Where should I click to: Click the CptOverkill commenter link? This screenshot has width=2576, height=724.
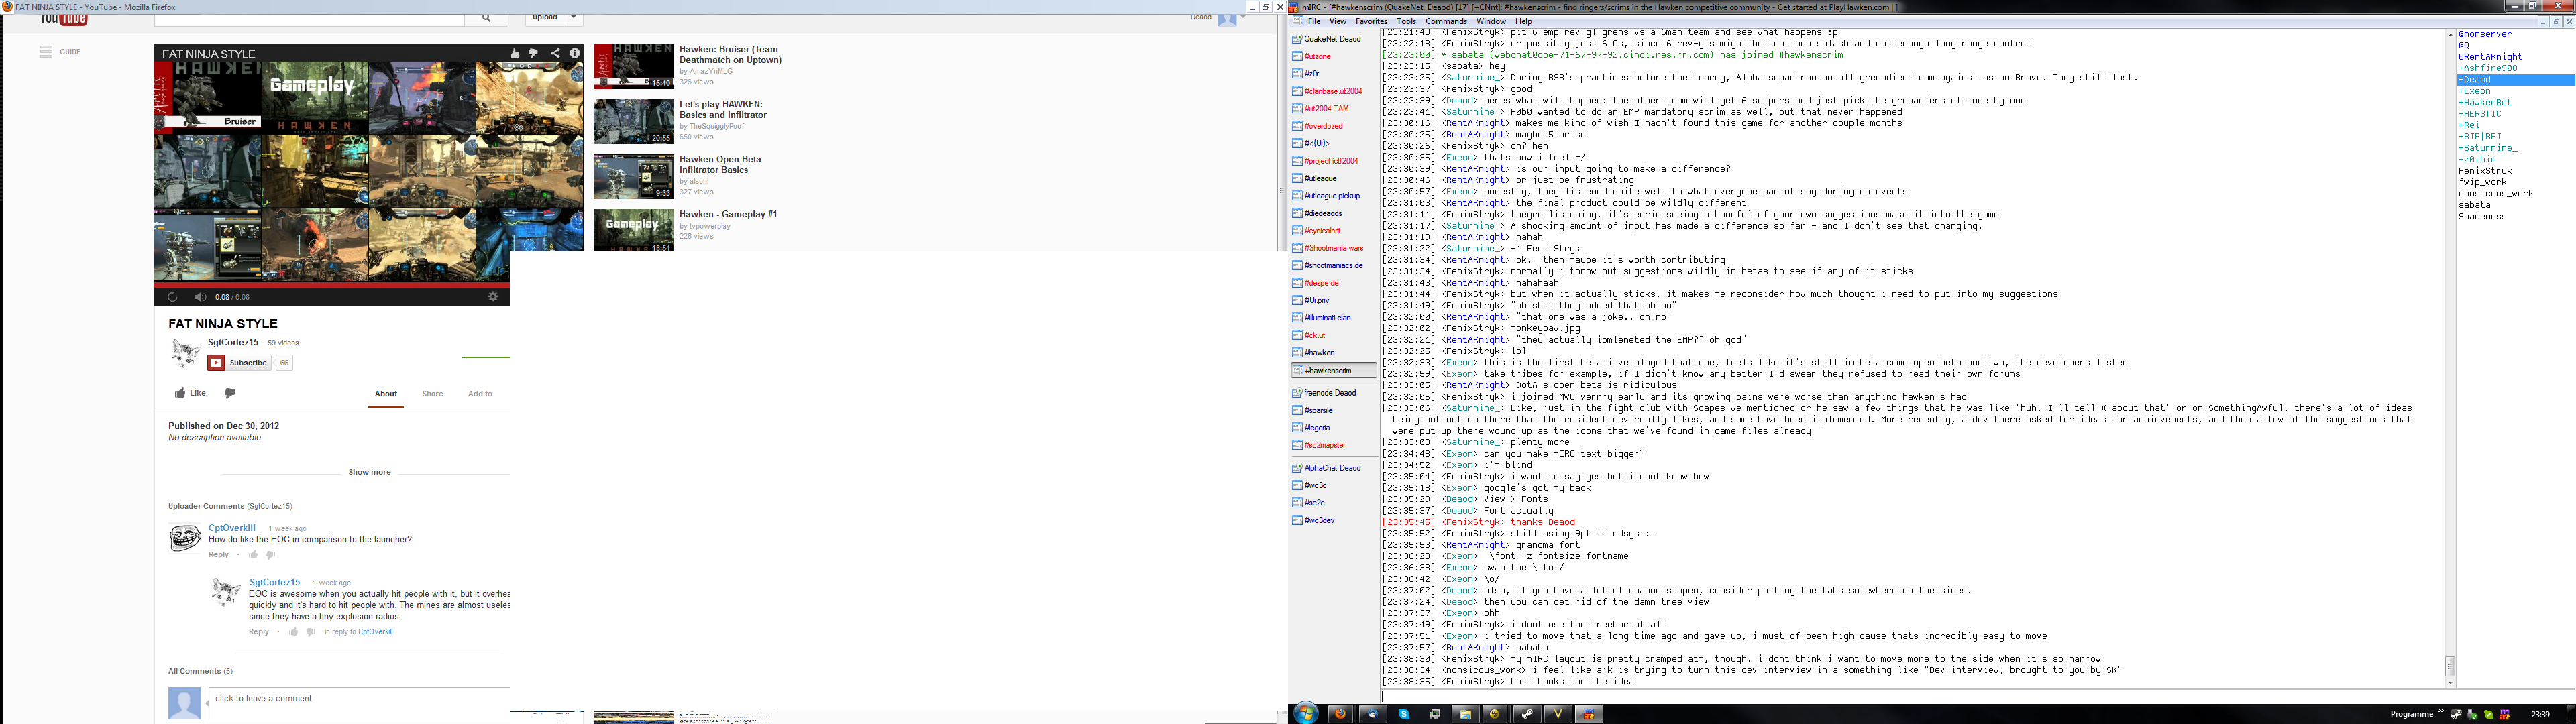coord(232,528)
